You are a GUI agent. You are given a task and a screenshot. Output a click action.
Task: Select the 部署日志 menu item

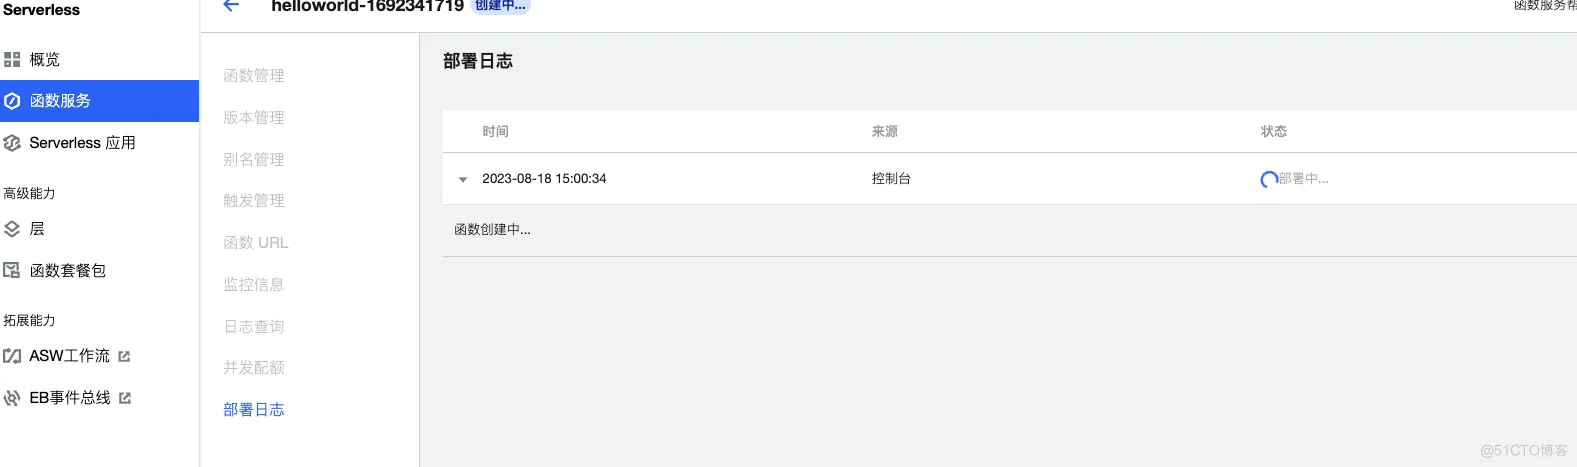(x=254, y=410)
